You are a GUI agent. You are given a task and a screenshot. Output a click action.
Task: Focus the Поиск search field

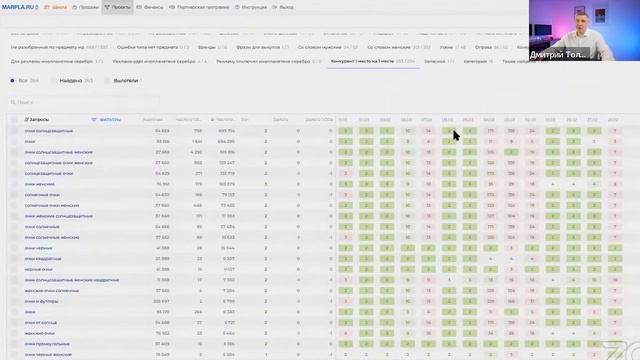click(x=83, y=102)
